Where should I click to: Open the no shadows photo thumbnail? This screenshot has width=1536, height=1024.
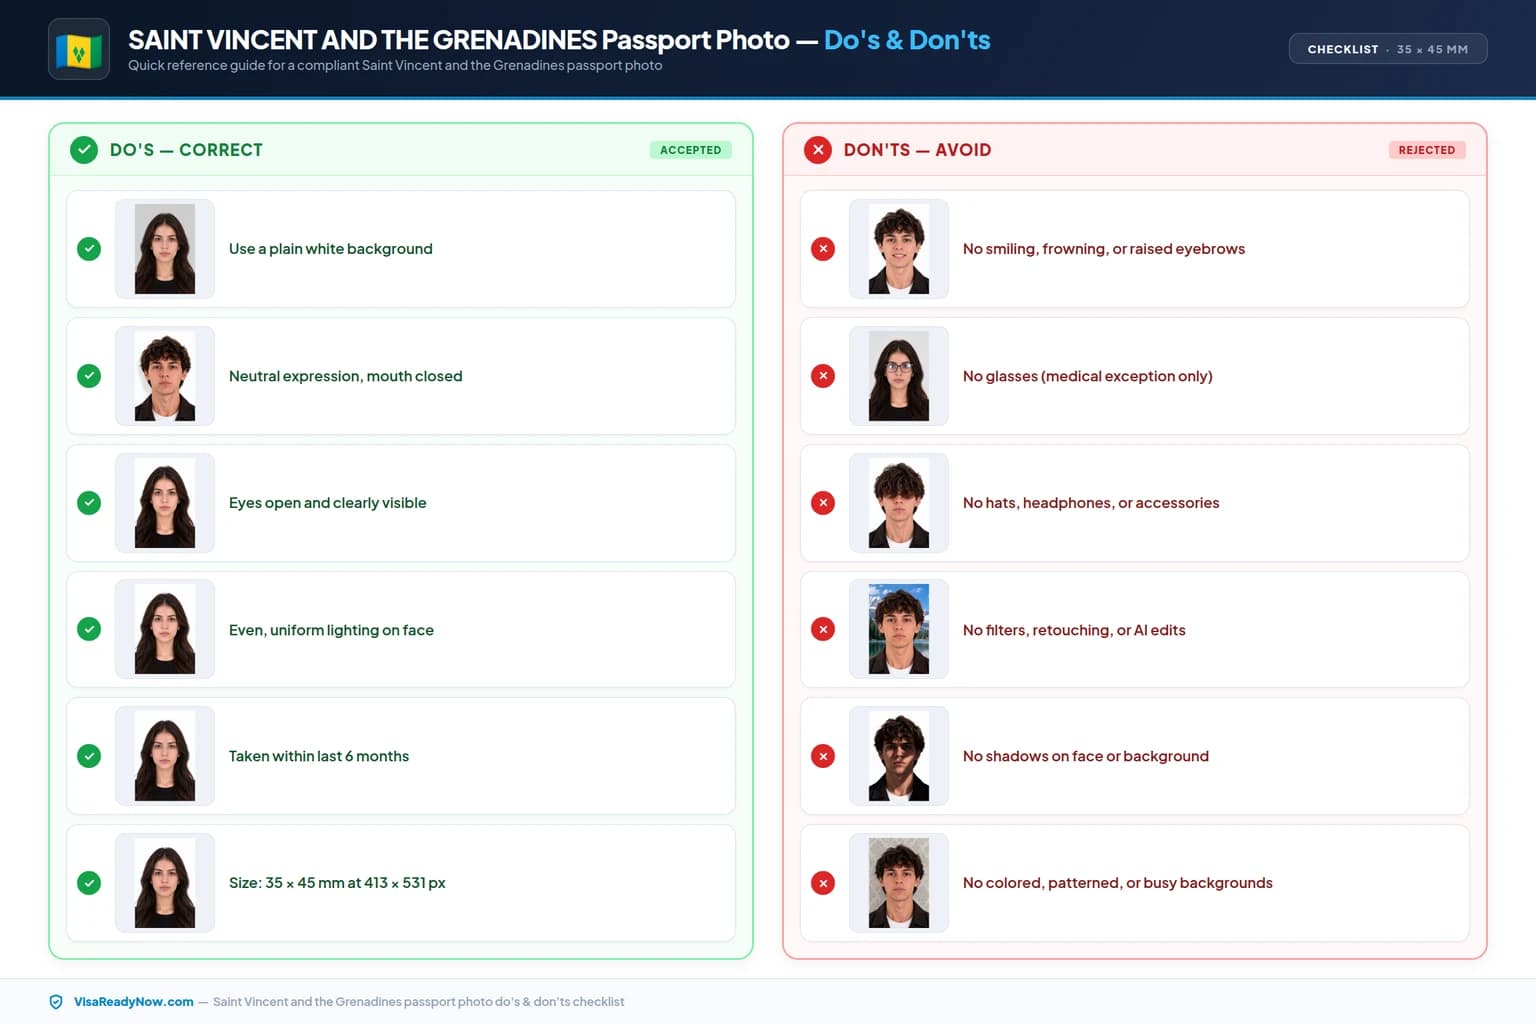pos(899,756)
